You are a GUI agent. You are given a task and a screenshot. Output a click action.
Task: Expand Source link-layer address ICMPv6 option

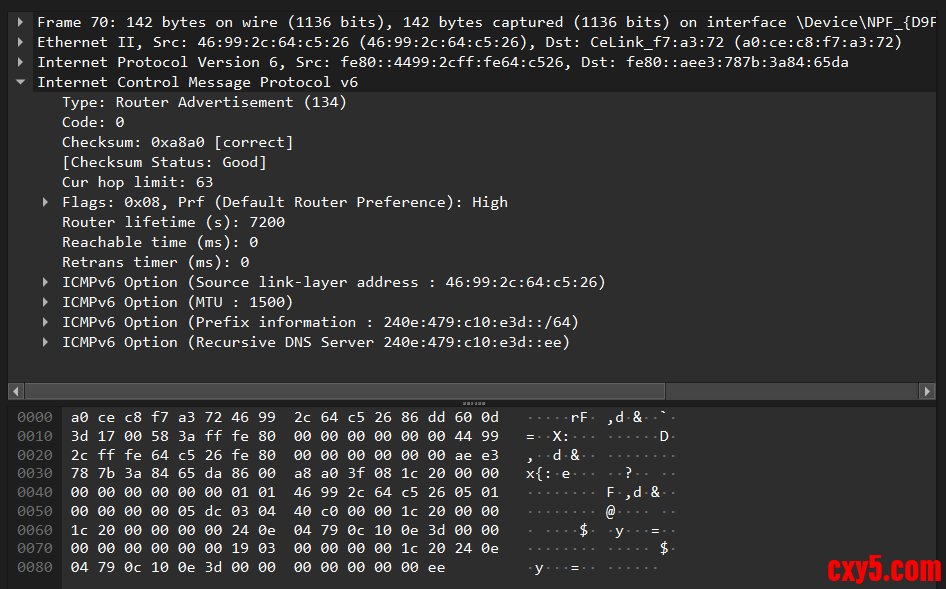[x=46, y=282]
